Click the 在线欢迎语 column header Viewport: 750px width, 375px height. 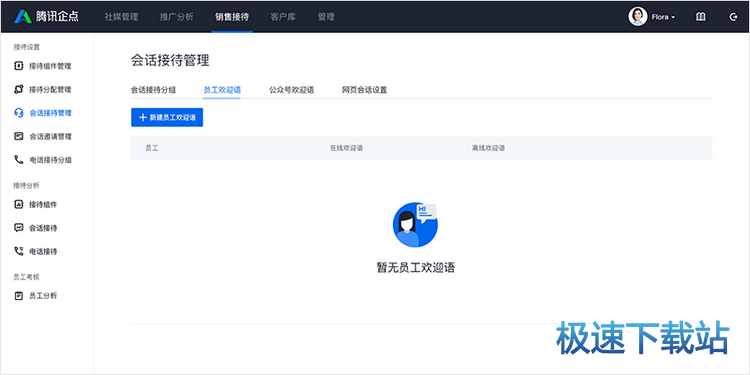tap(346, 148)
